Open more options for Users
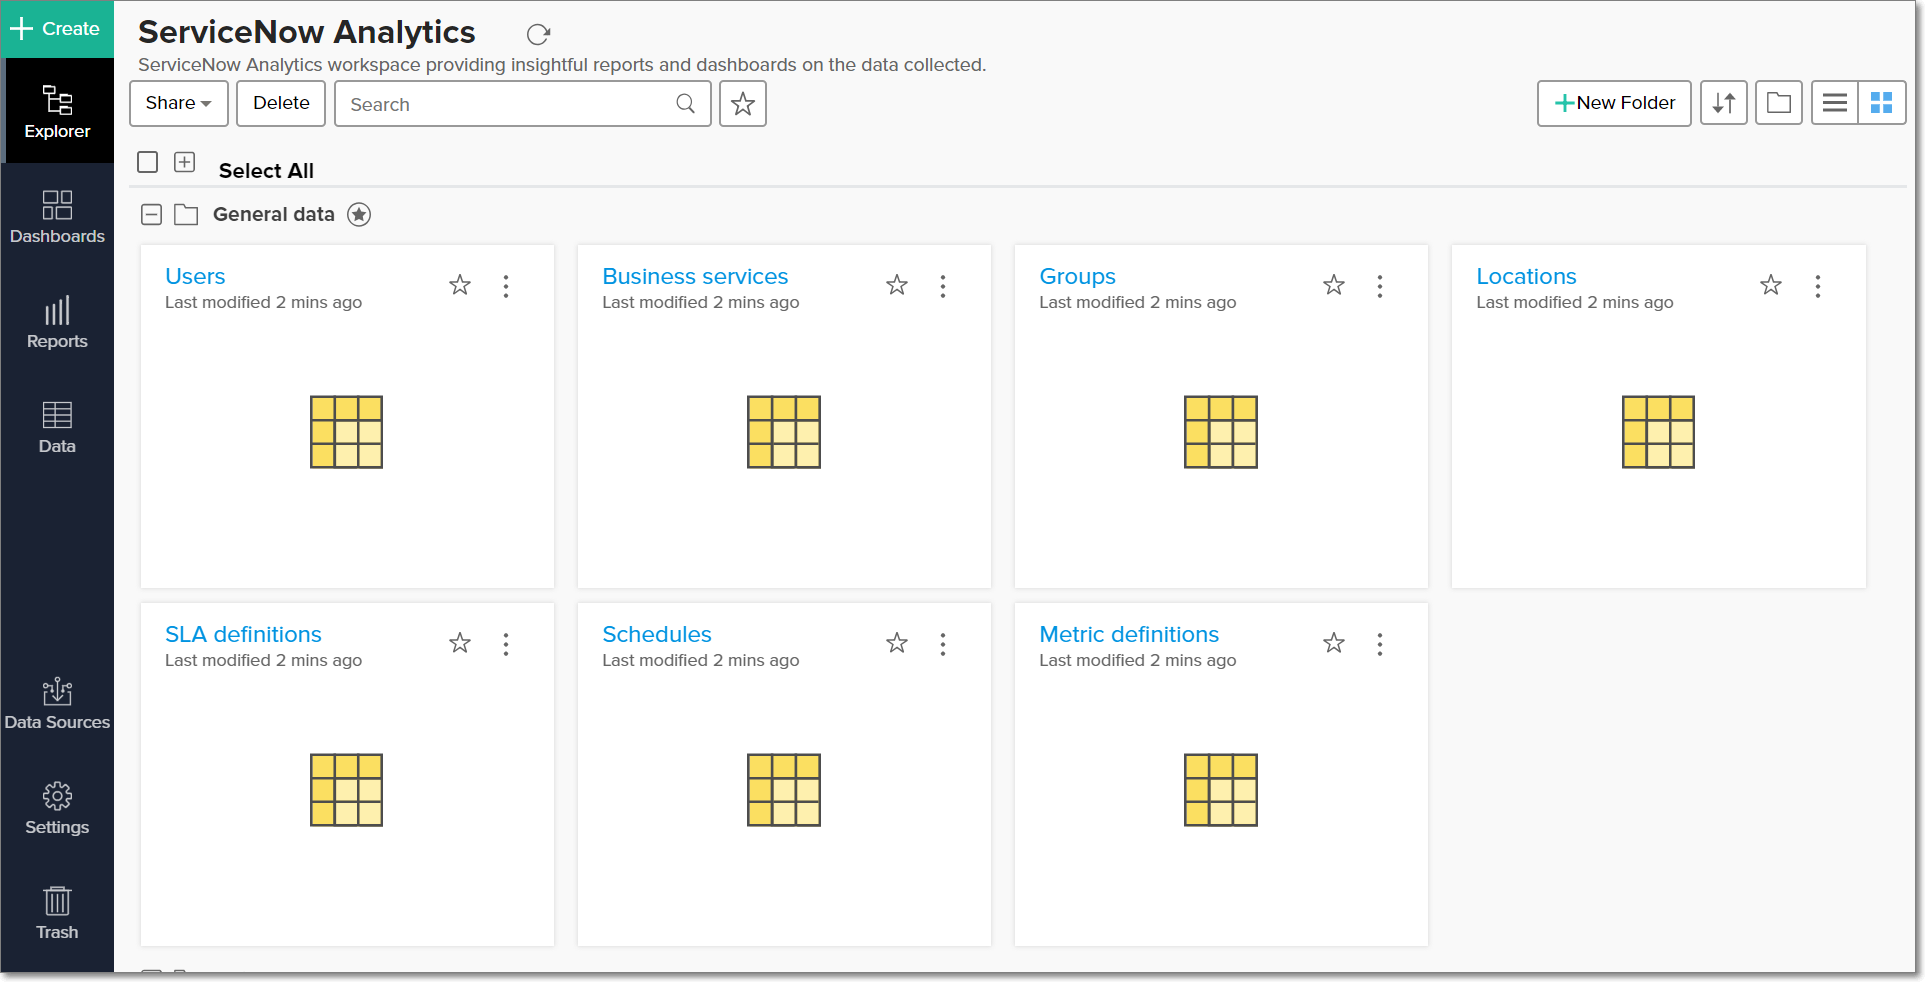This screenshot has height=982, width=1925. click(506, 286)
